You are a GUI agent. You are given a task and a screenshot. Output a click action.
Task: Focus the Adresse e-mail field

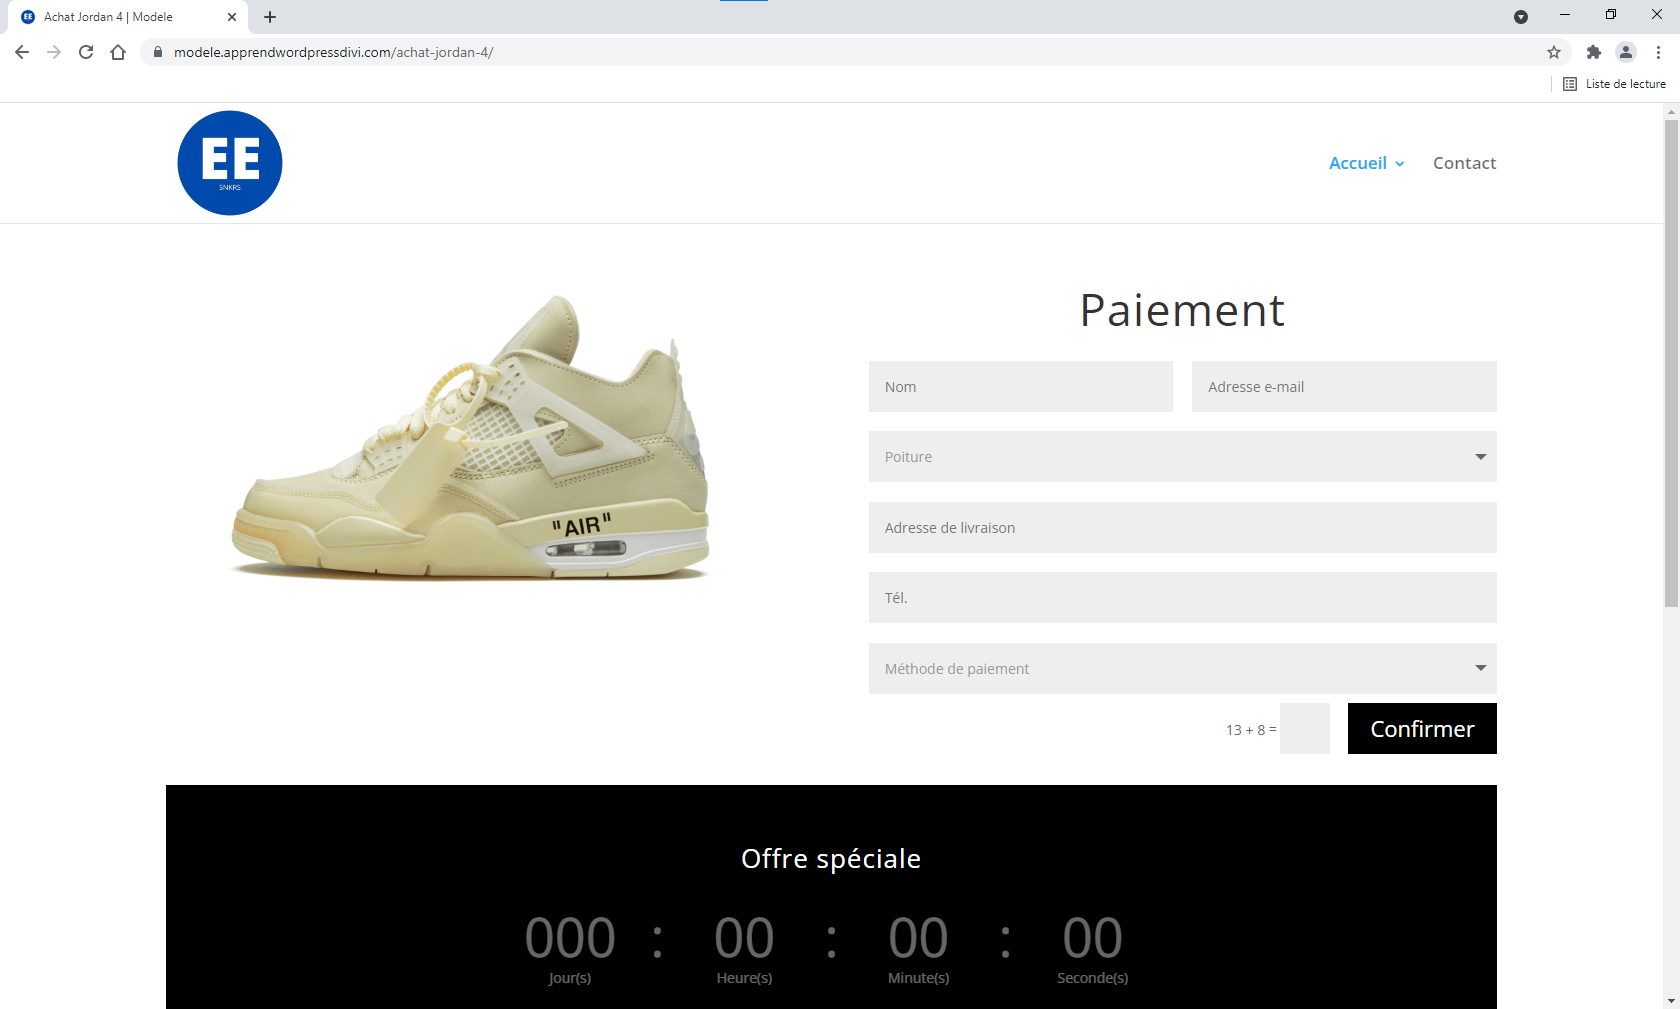(x=1343, y=387)
